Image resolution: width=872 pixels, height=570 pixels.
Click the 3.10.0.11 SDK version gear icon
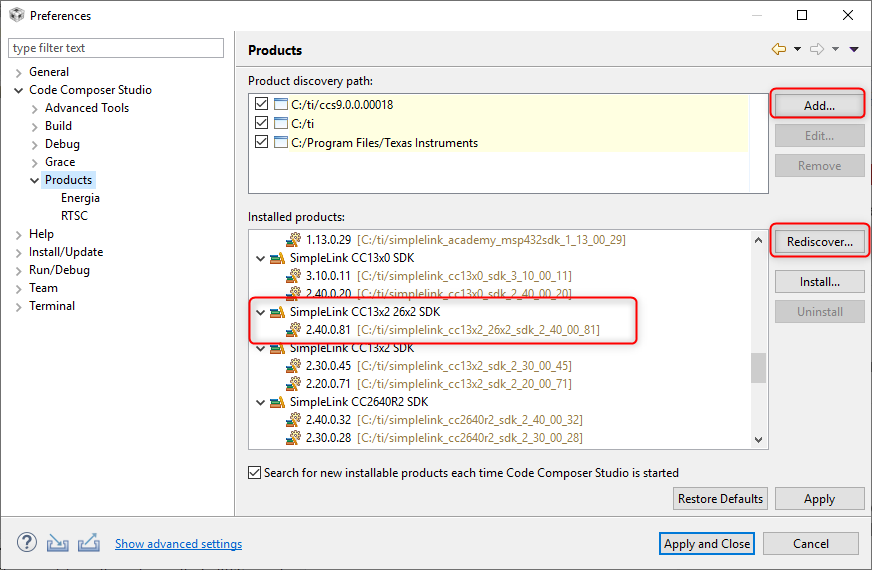[293, 276]
